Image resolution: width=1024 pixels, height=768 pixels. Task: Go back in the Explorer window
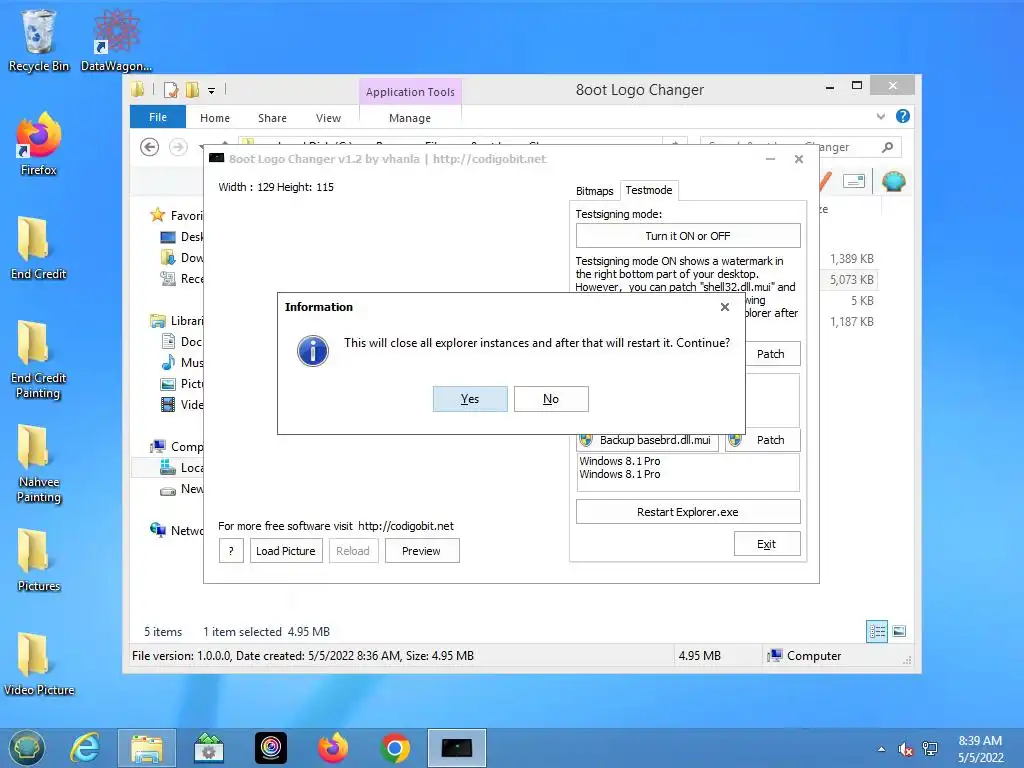[150, 148]
